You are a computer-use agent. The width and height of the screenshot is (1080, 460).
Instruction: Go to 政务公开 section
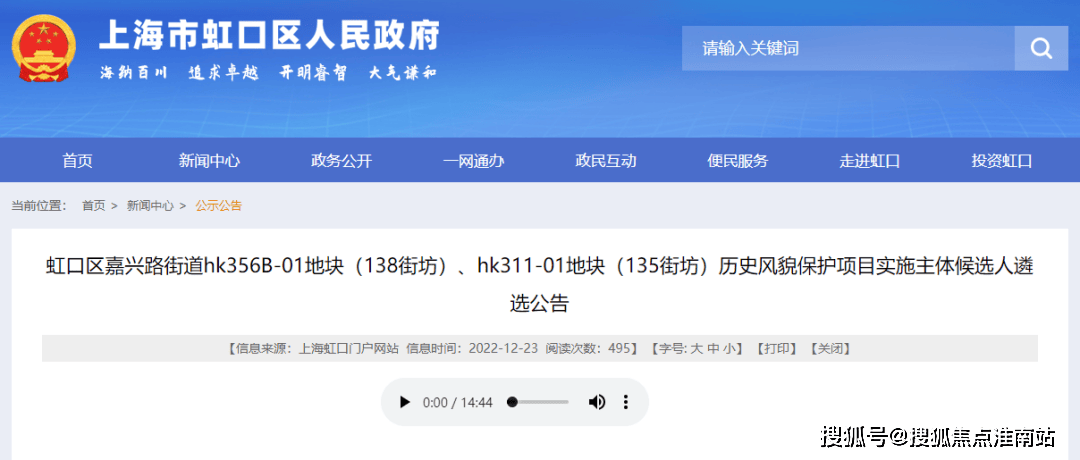(x=341, y=161)
